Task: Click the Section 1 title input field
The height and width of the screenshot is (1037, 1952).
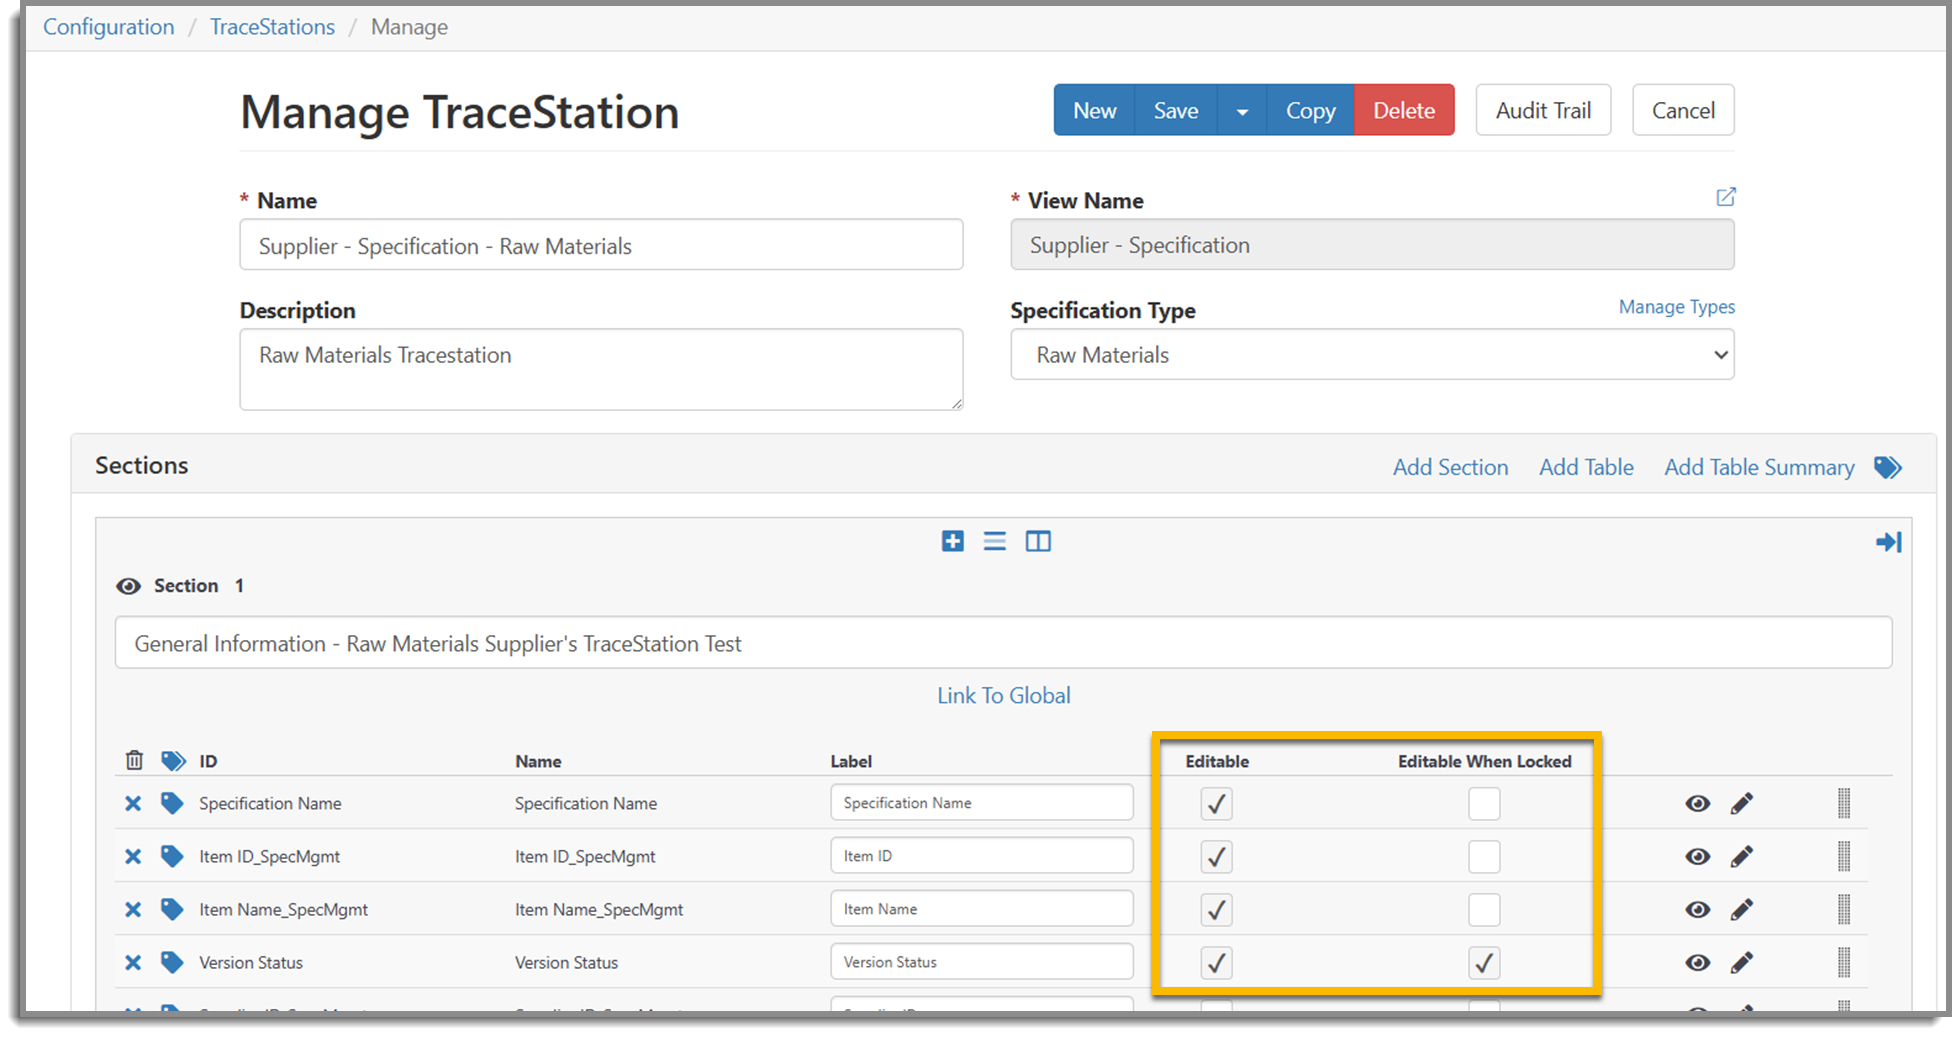Action: coord(1003,643)
